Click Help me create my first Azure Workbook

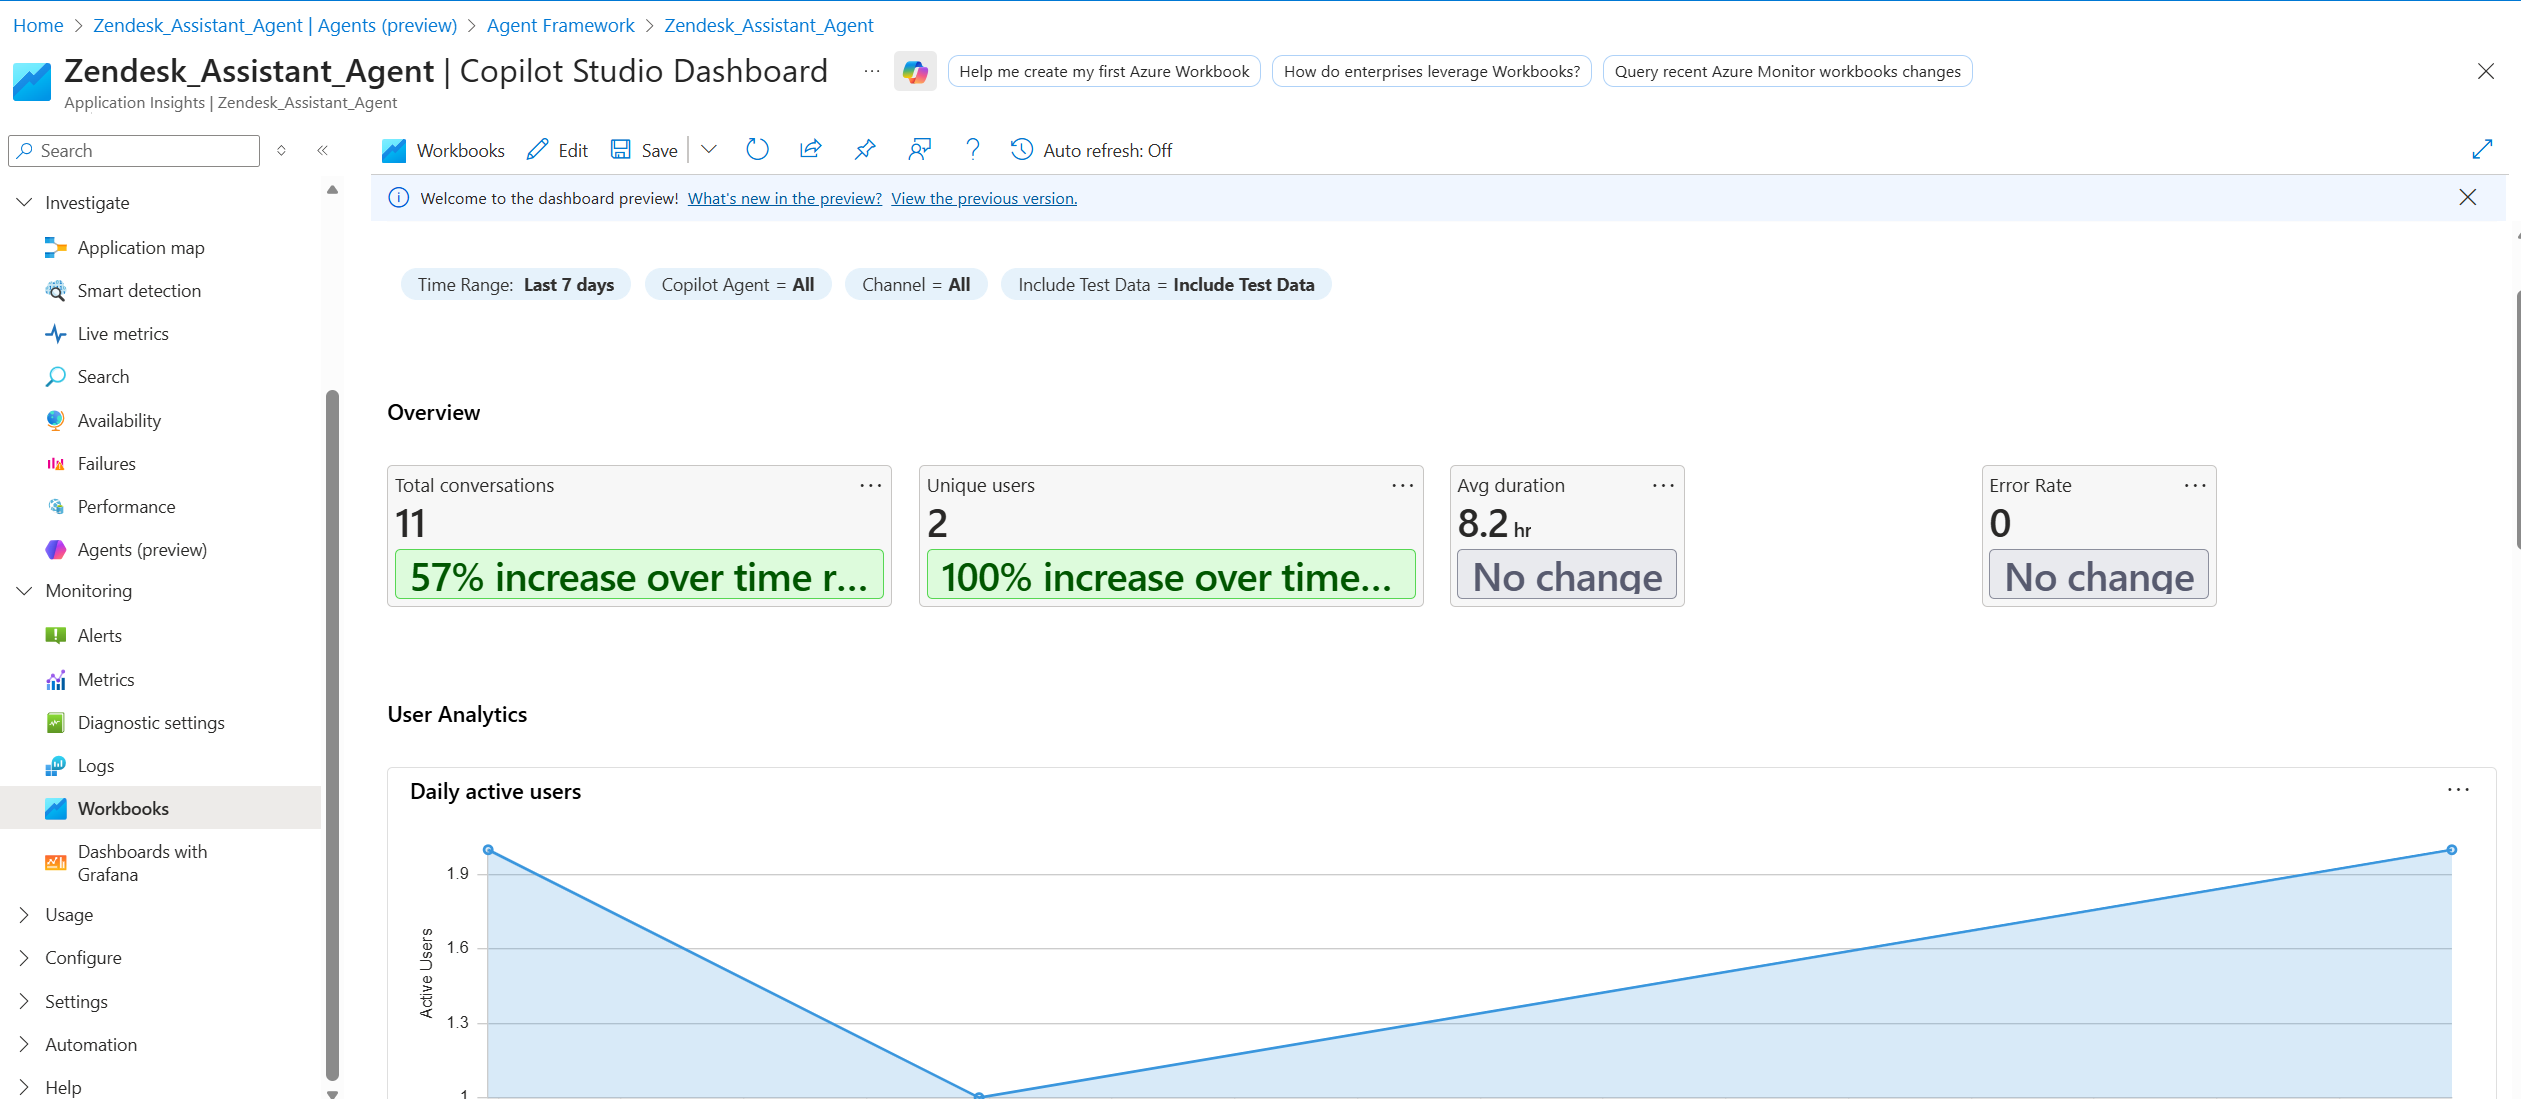(1103, 72)
